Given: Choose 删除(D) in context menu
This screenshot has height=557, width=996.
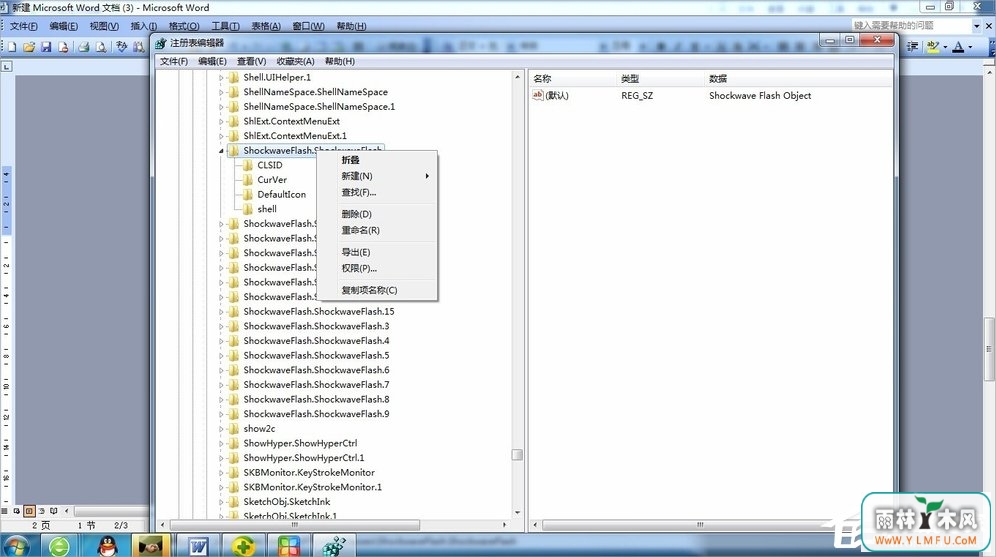Looking at the screenshot, I should [377, 214].
